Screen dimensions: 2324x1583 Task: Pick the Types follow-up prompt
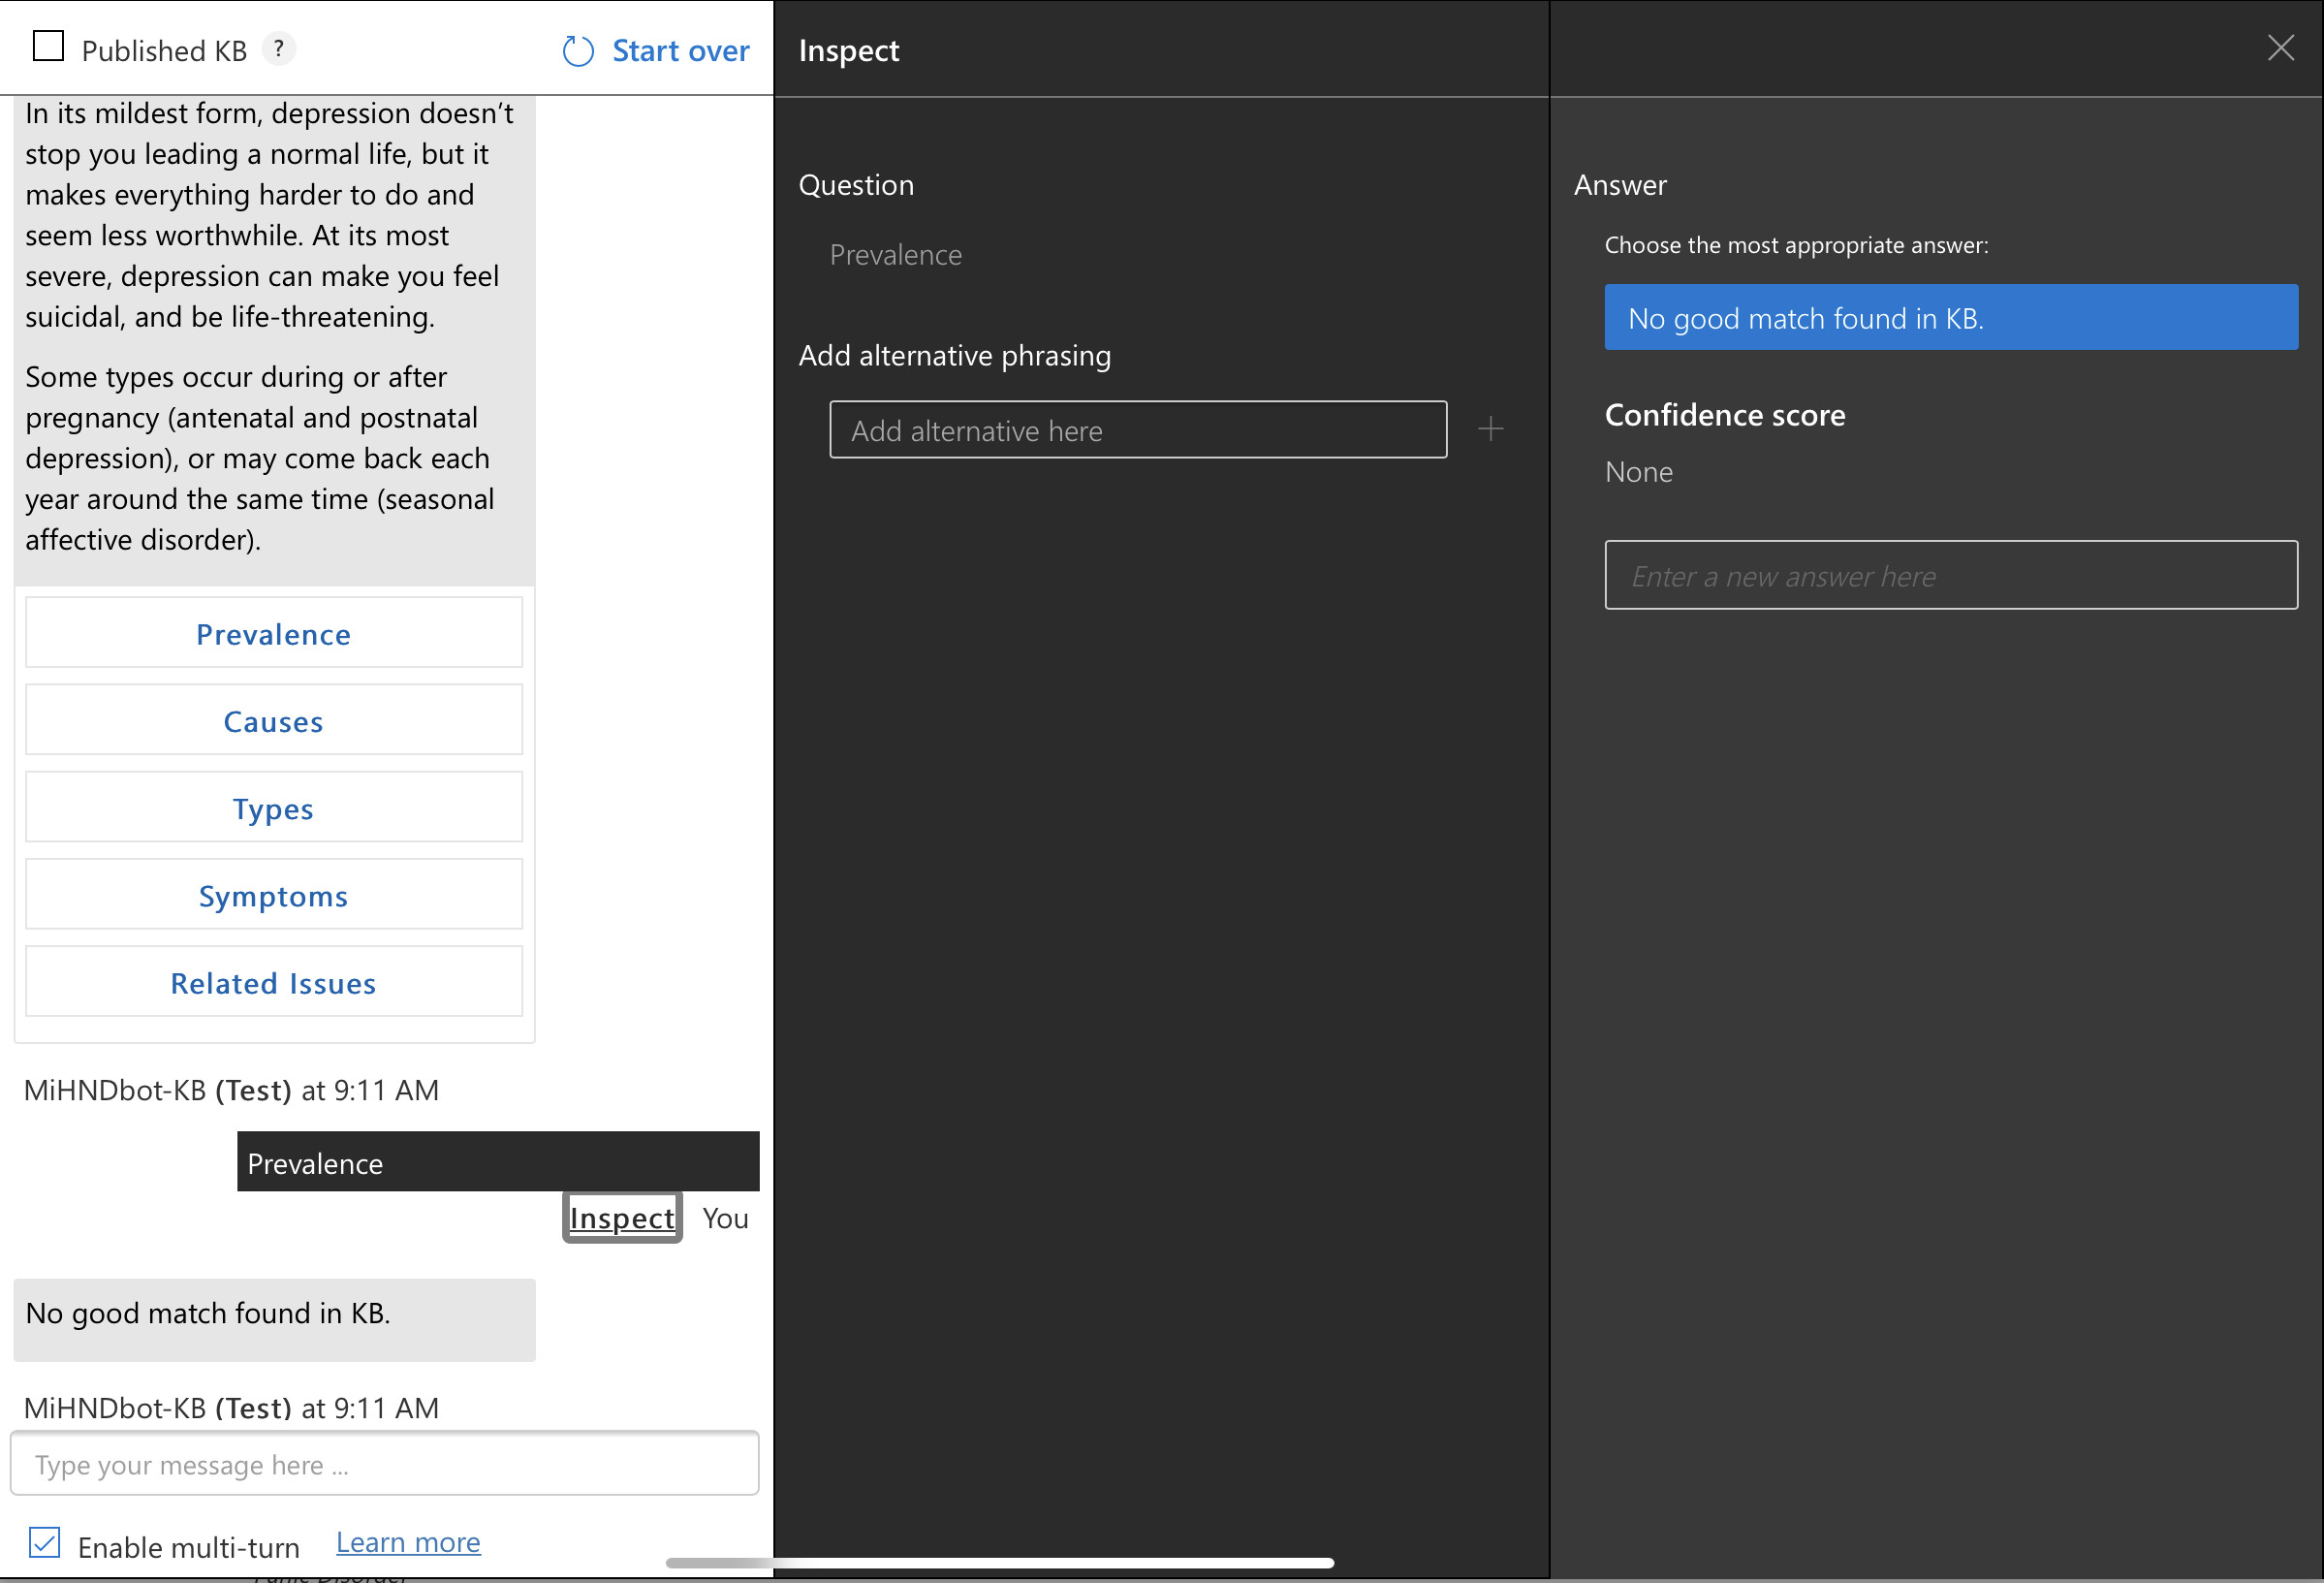pyautogui.click(x=273, y=808)
